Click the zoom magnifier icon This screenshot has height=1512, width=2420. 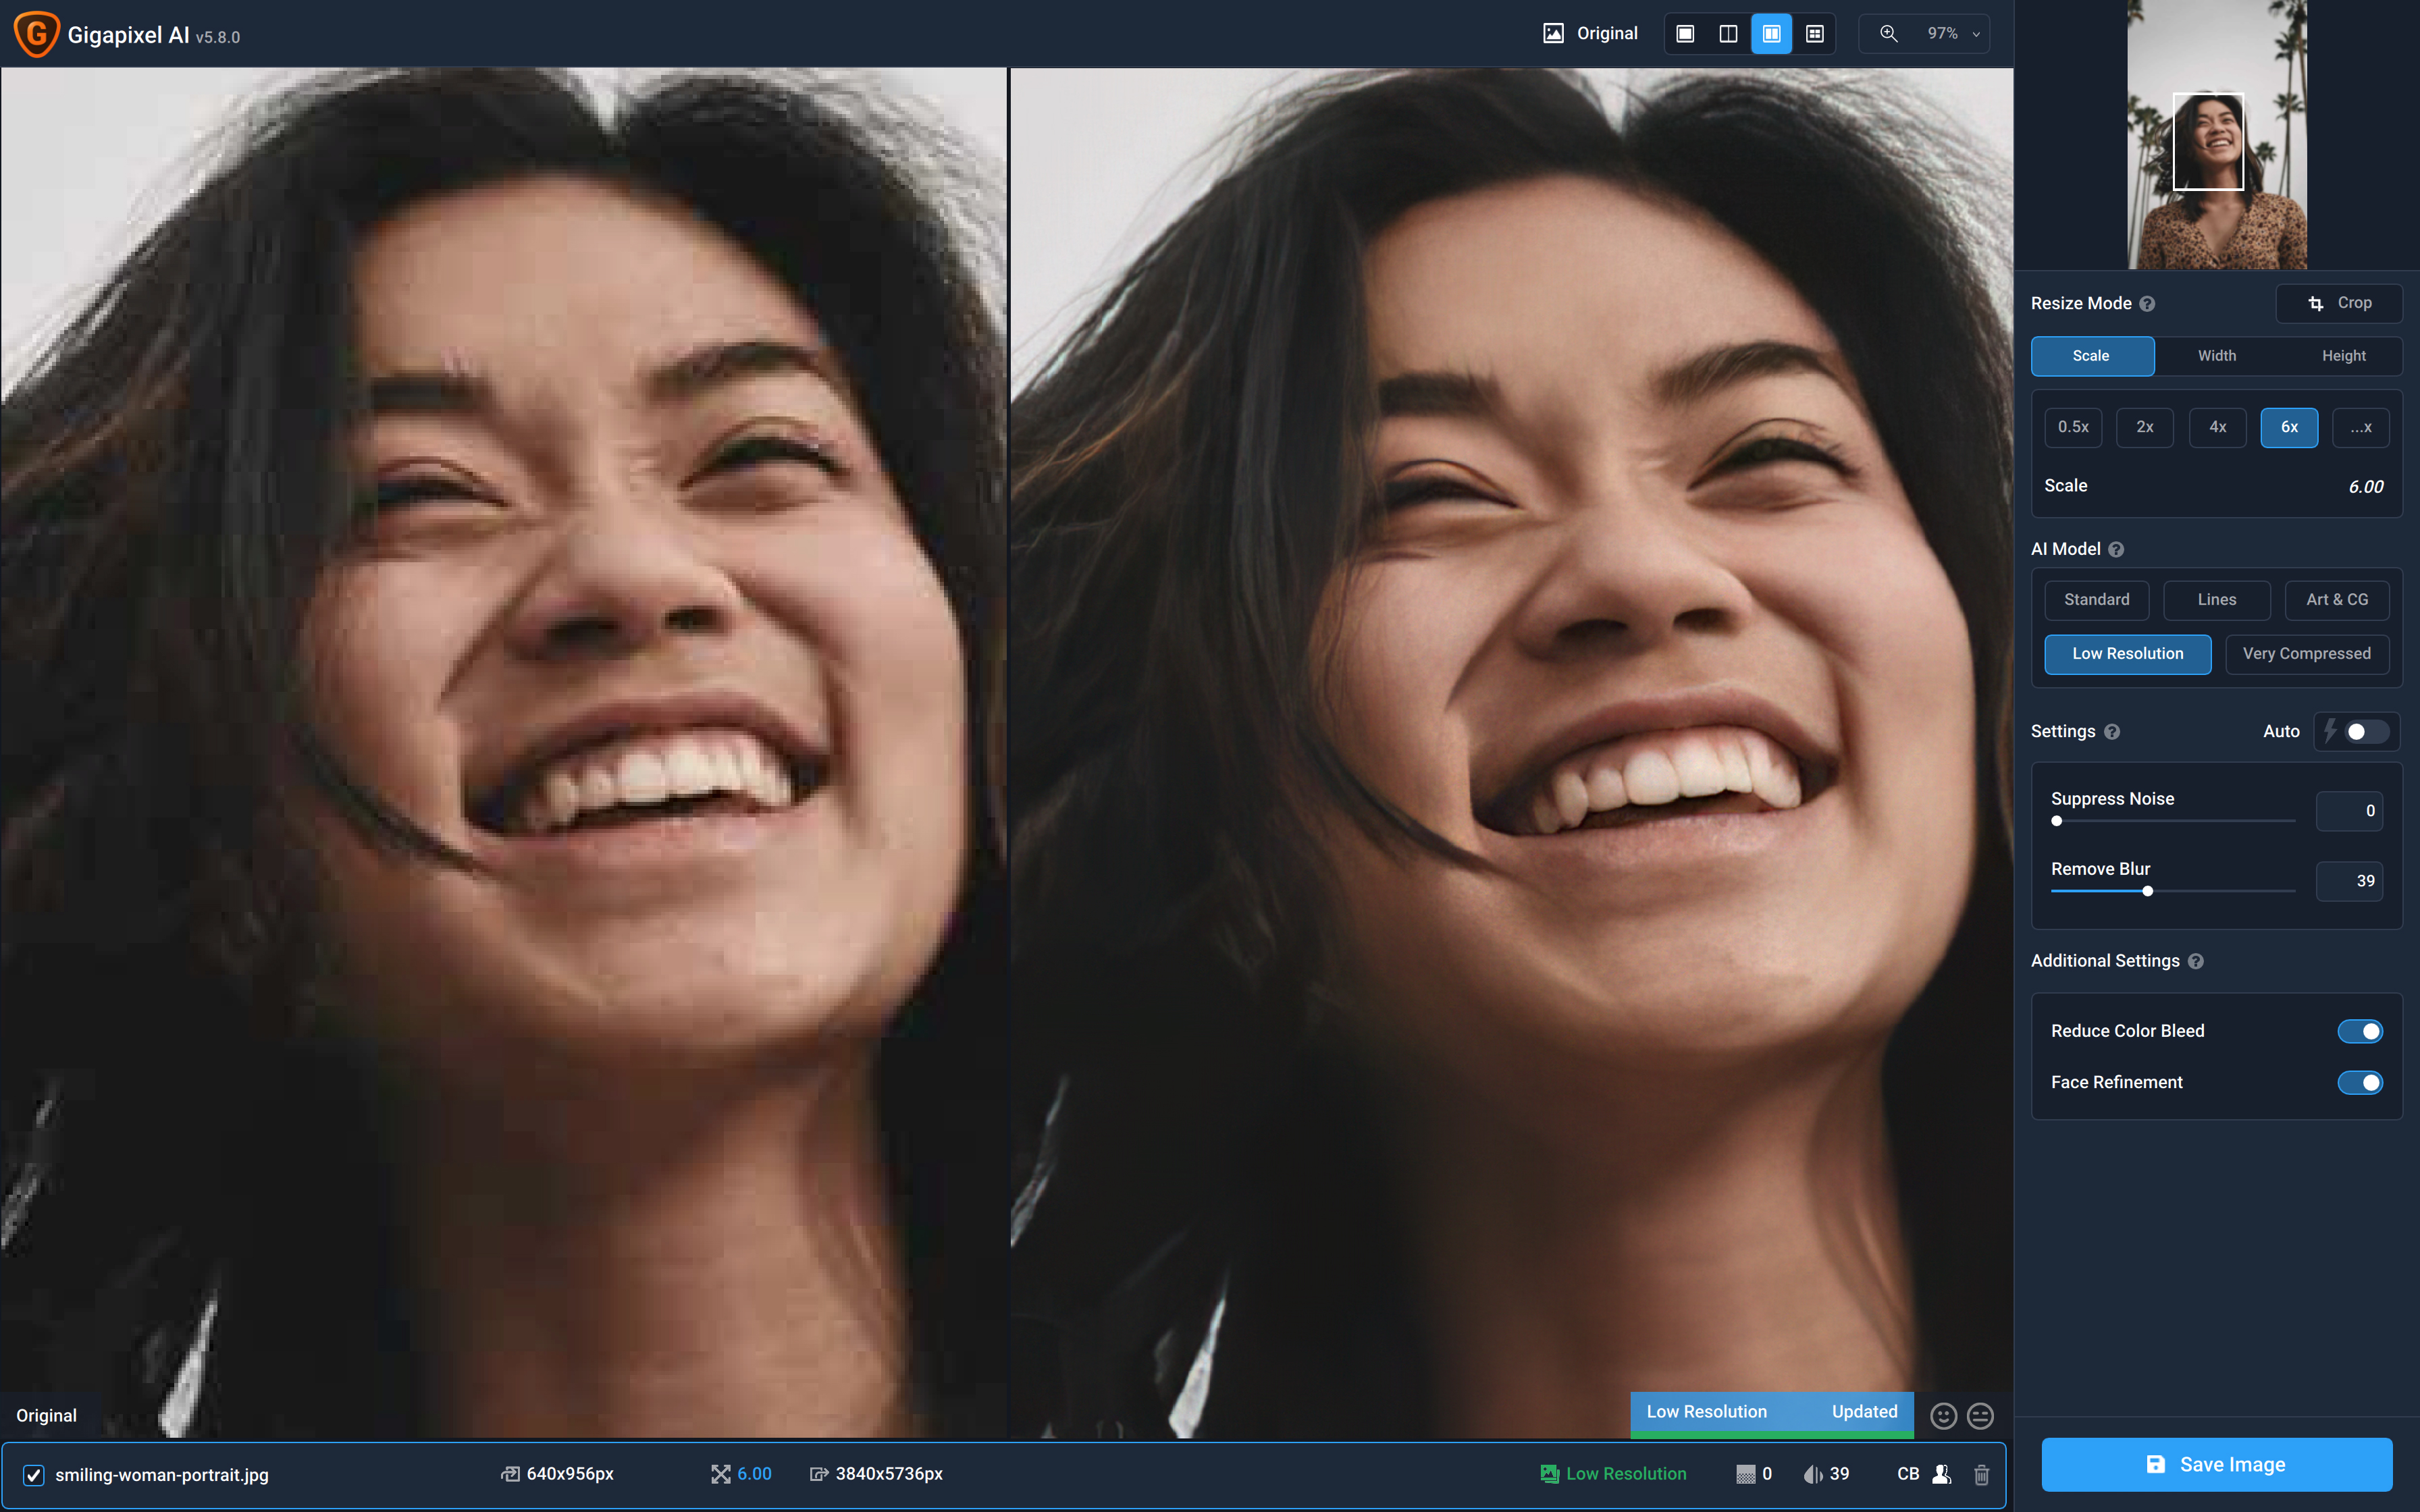pyautogui.click(x=1888, y=34)
